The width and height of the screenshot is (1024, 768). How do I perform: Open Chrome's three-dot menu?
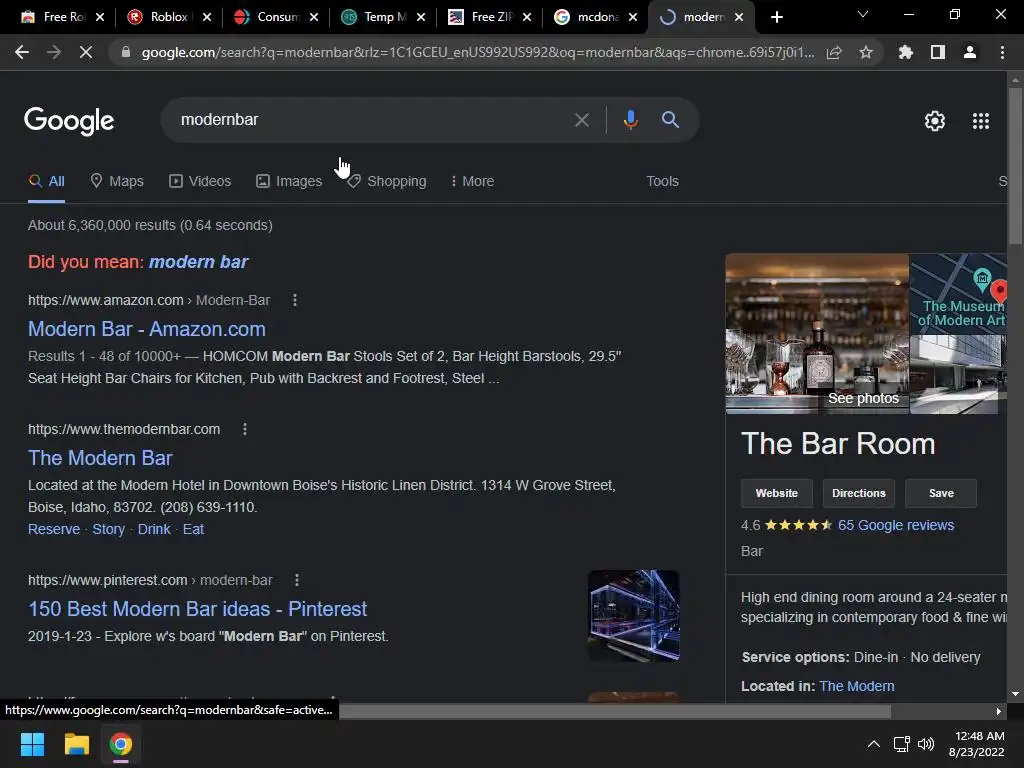click(1002, 52)
